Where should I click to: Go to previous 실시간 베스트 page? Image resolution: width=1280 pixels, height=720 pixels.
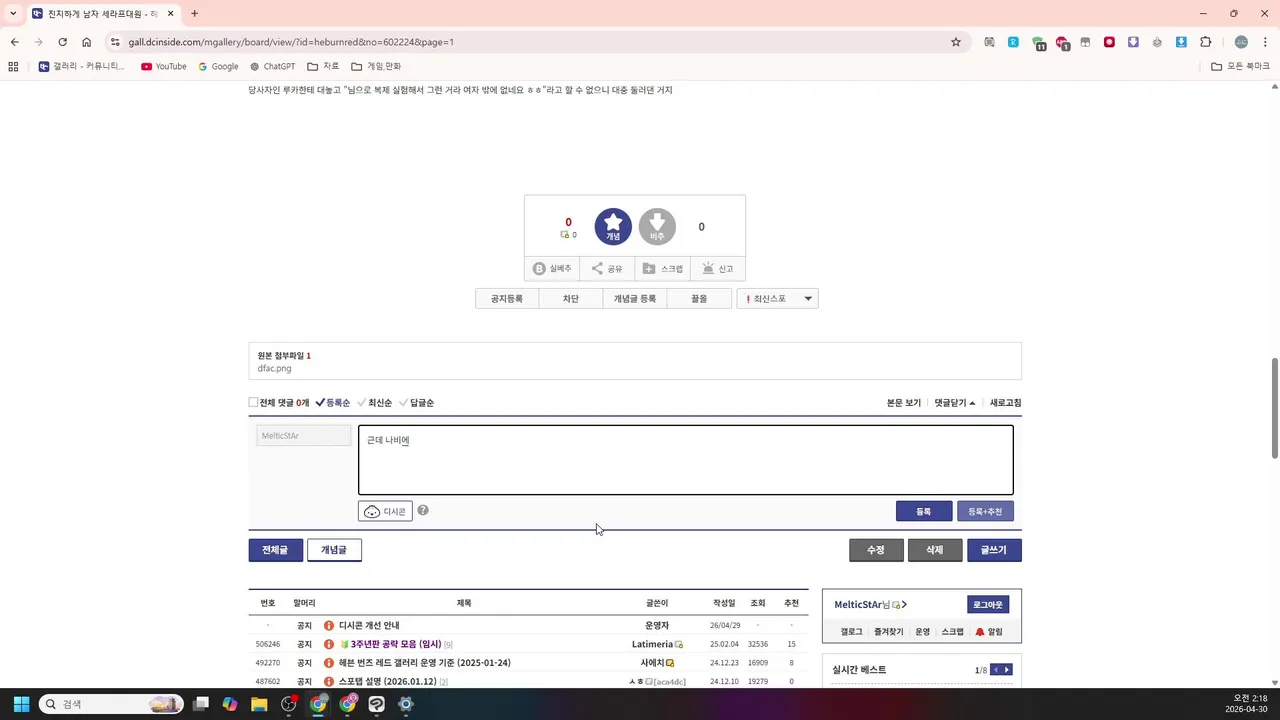coord(996,670)
